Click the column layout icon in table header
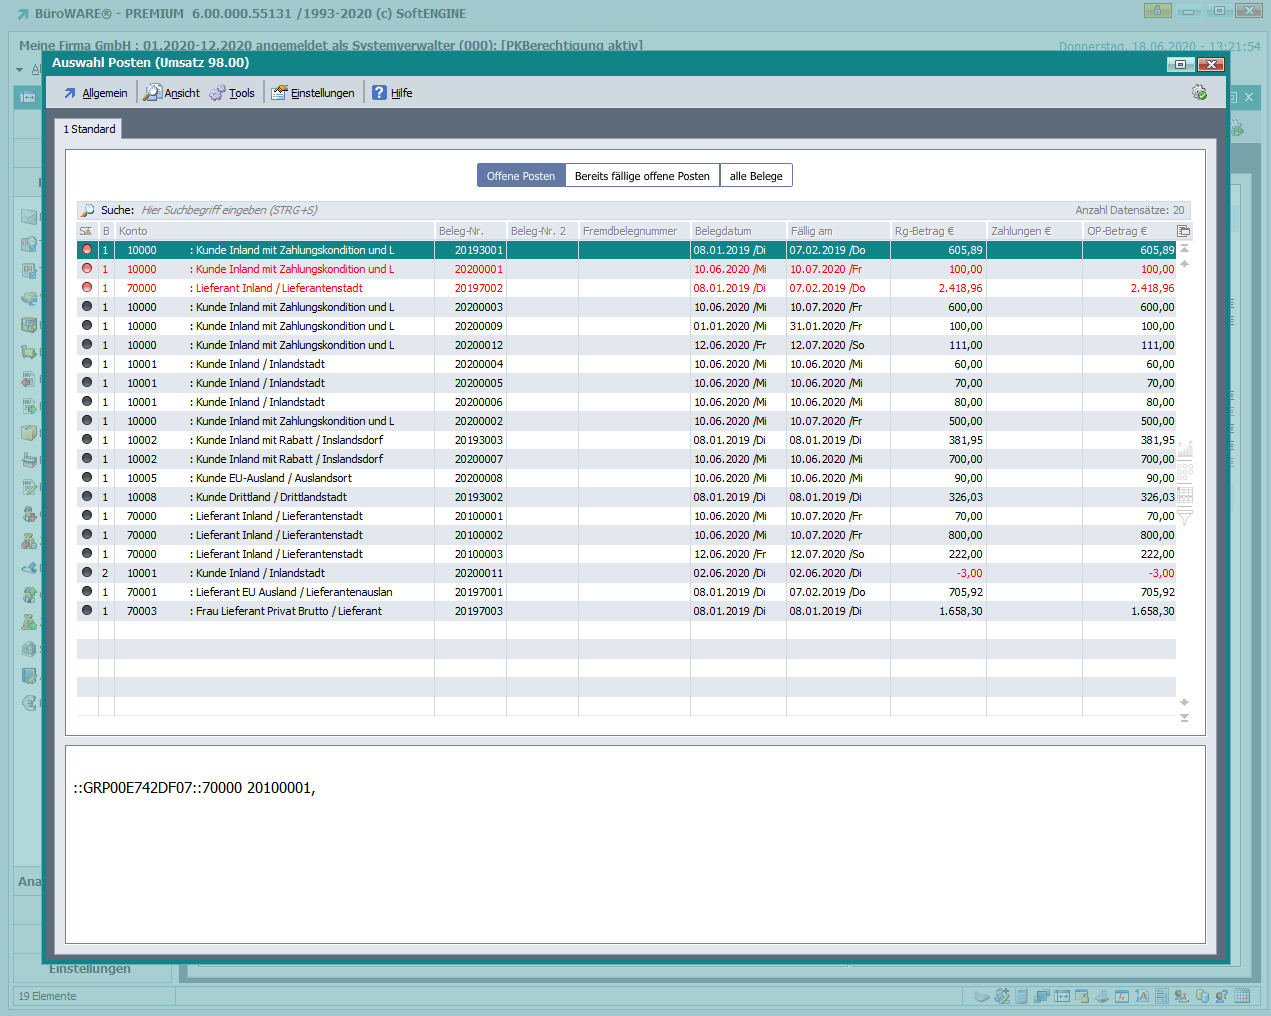The width and height of the screenshot is (1271, 1016). pyautogui.click(x=1184, y=231)
